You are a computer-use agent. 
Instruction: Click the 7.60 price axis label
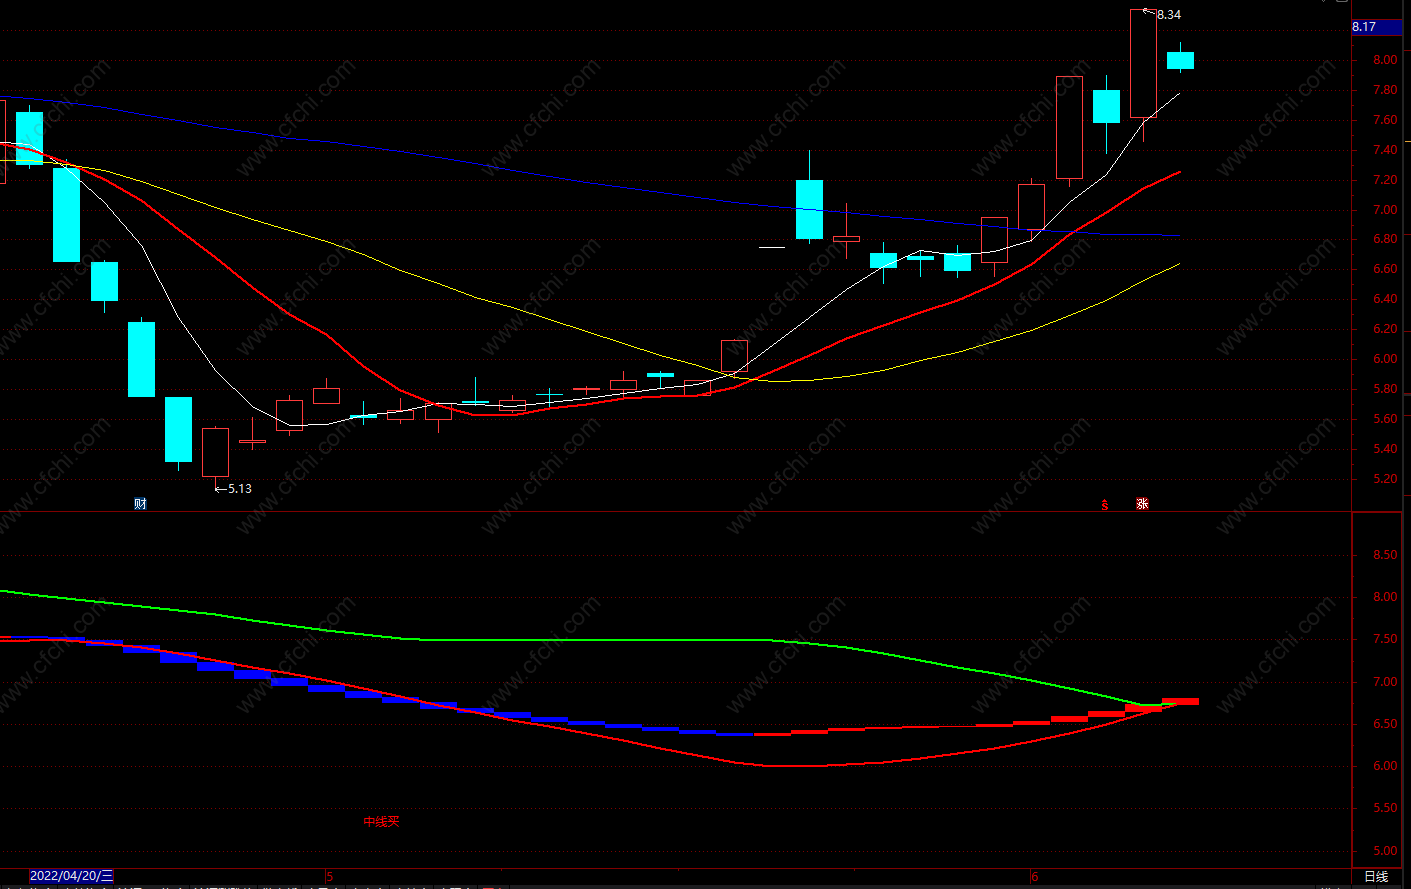(1385, 120)
